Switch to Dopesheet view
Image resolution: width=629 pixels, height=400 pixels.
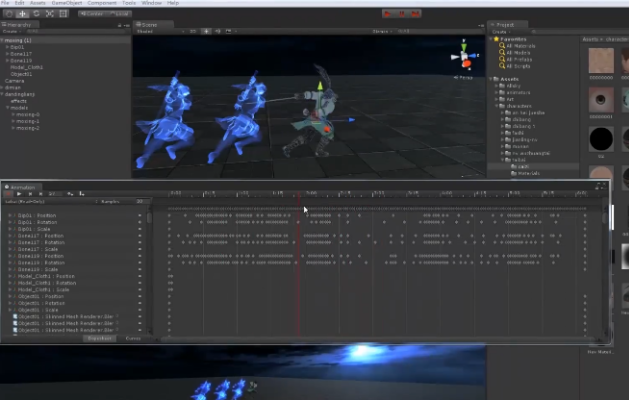pyautogui.click(x=99, y=339)
